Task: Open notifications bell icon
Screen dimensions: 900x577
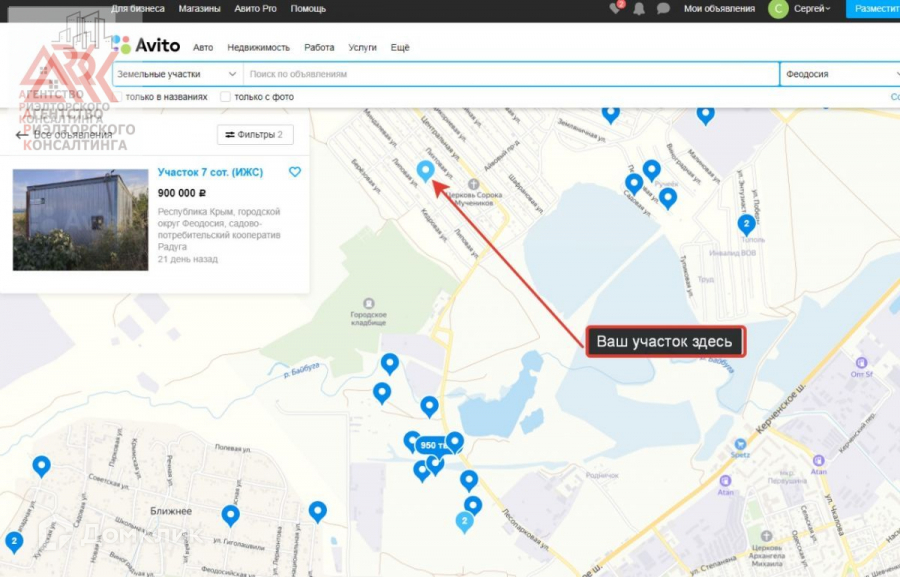Action: [639, 9]
